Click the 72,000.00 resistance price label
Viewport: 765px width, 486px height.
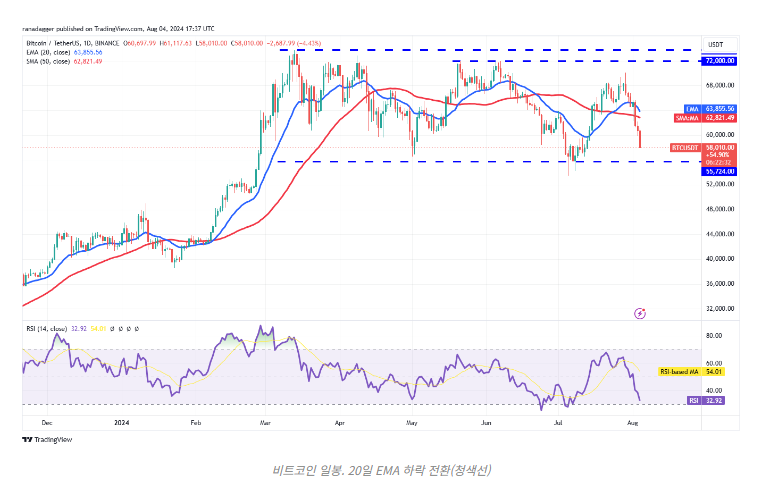pyautogui.click(x=719, y=61)
